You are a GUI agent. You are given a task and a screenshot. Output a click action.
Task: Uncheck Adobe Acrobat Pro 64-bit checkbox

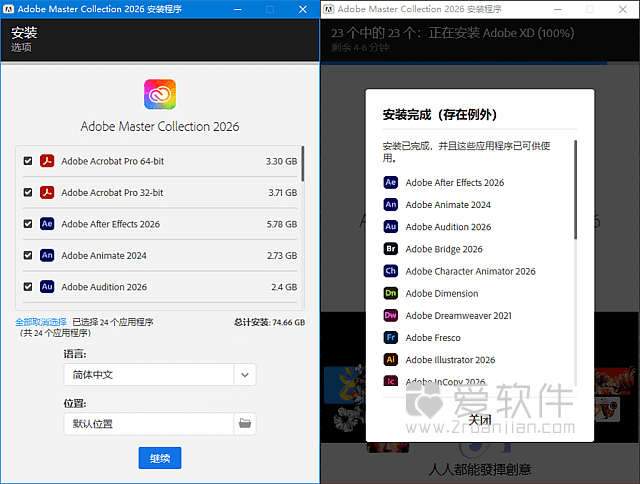tap(28, 161)
